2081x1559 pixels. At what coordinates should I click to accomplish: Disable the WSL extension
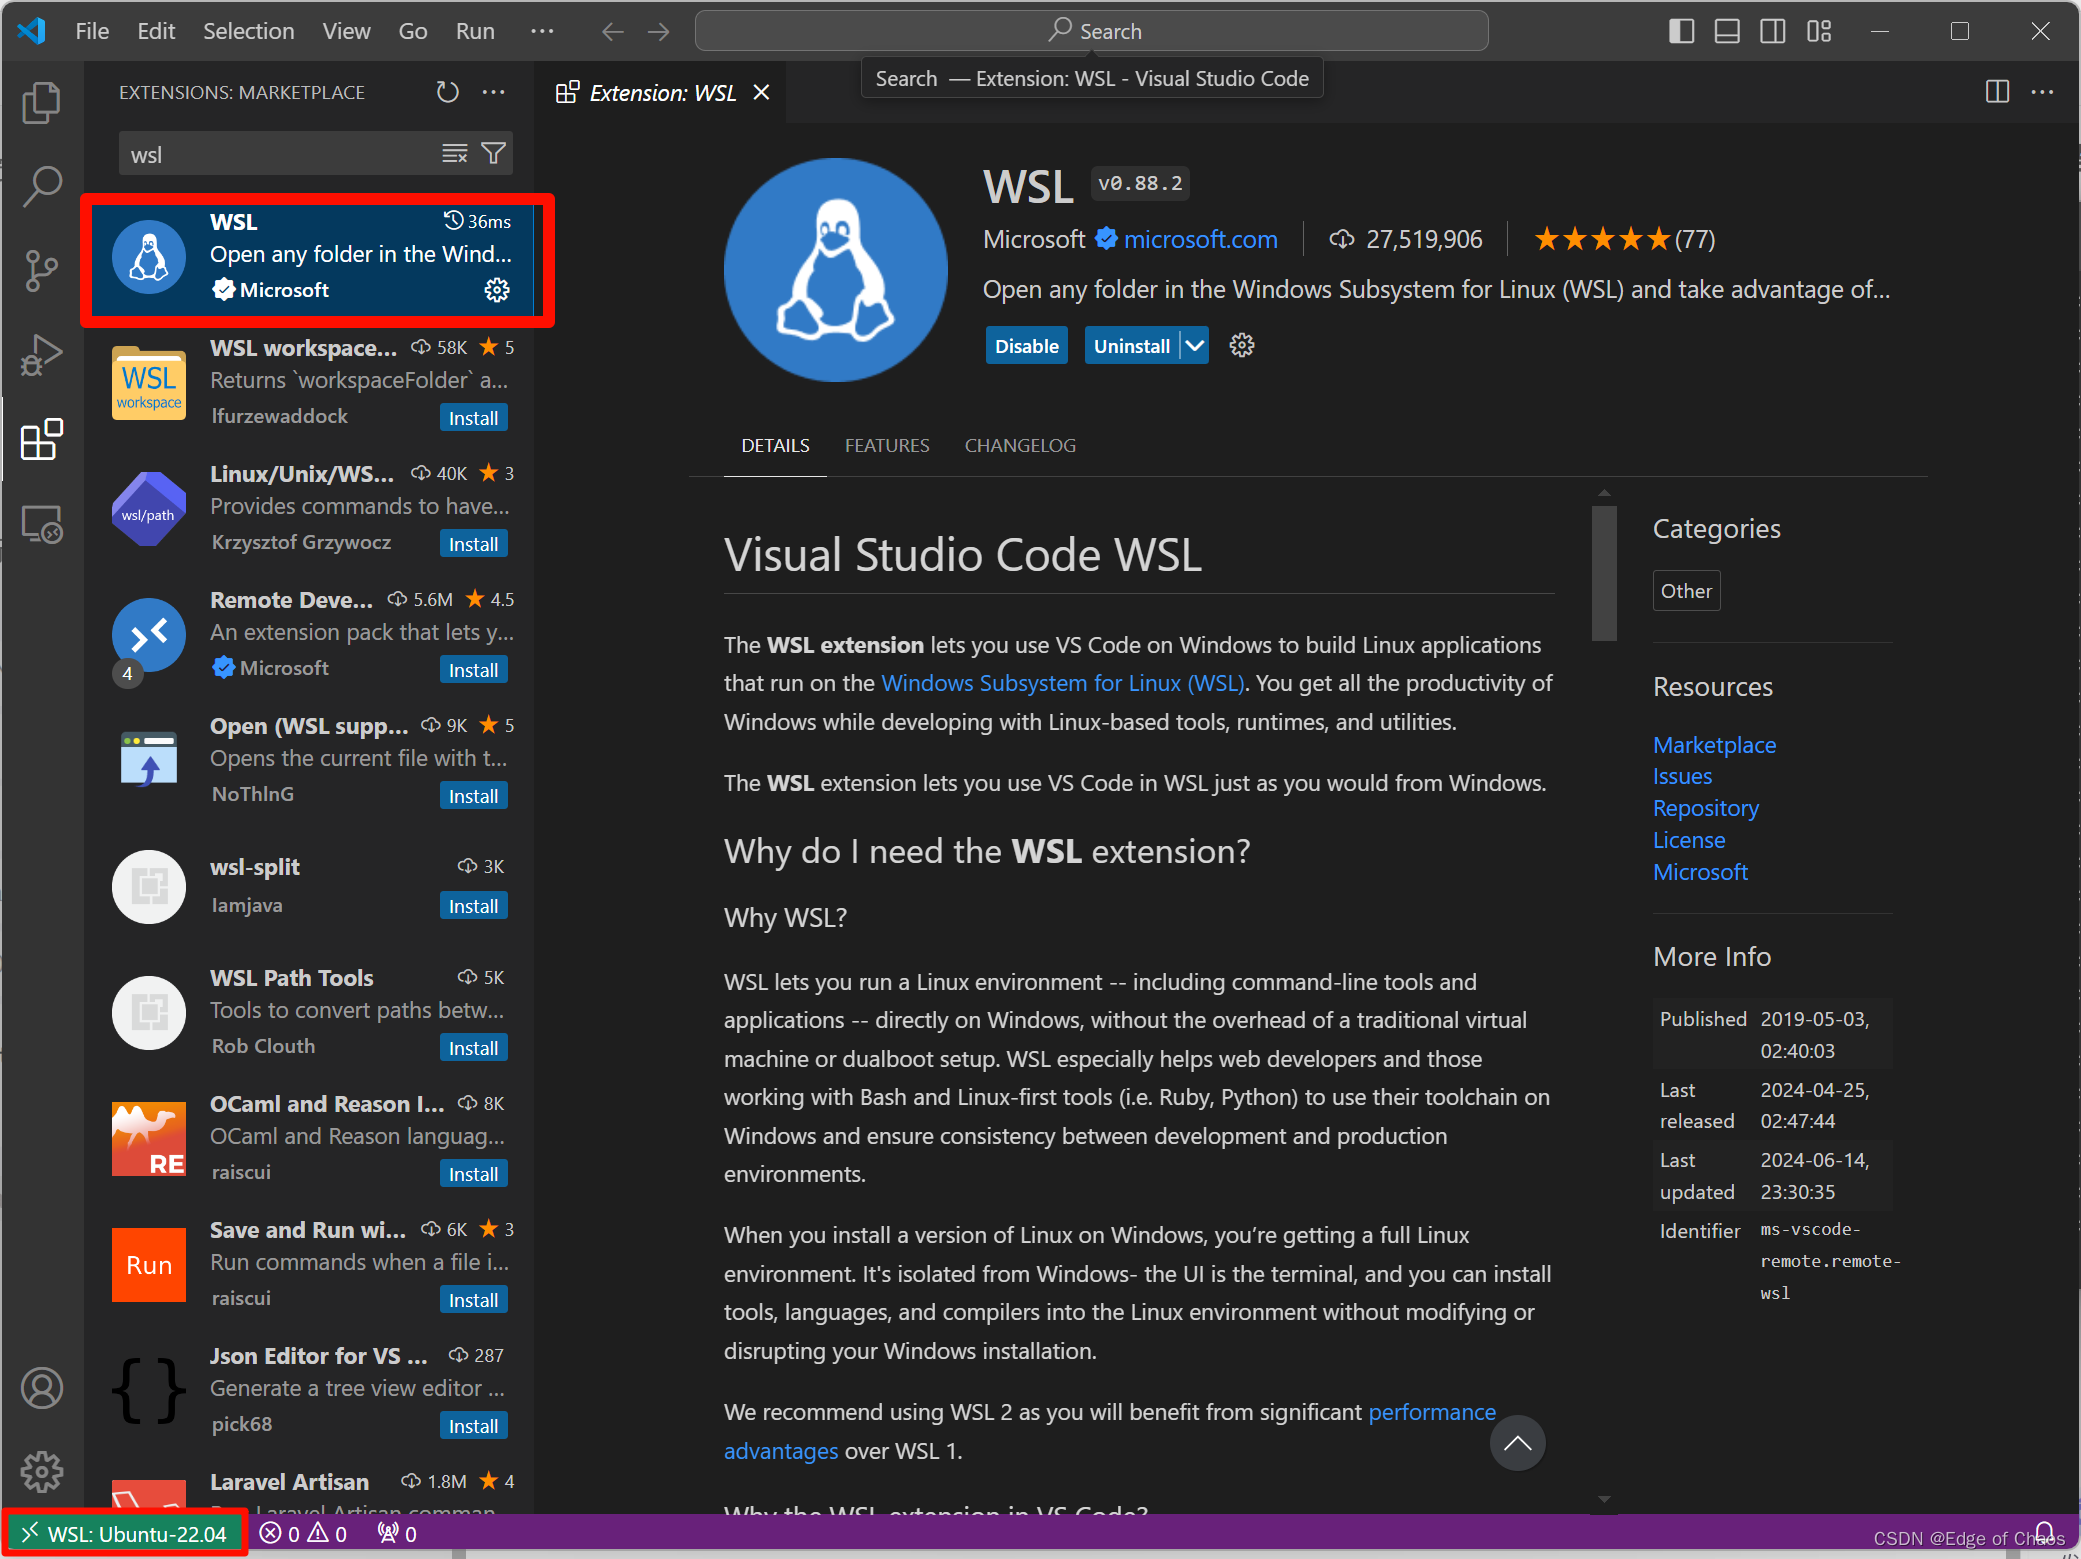click(x=1026, y=346)
